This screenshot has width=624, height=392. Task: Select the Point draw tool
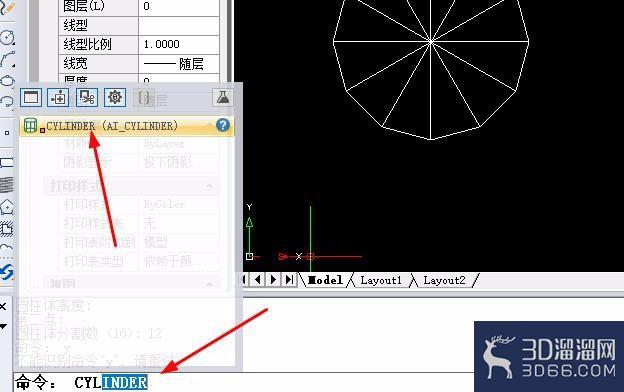[7, 133]
